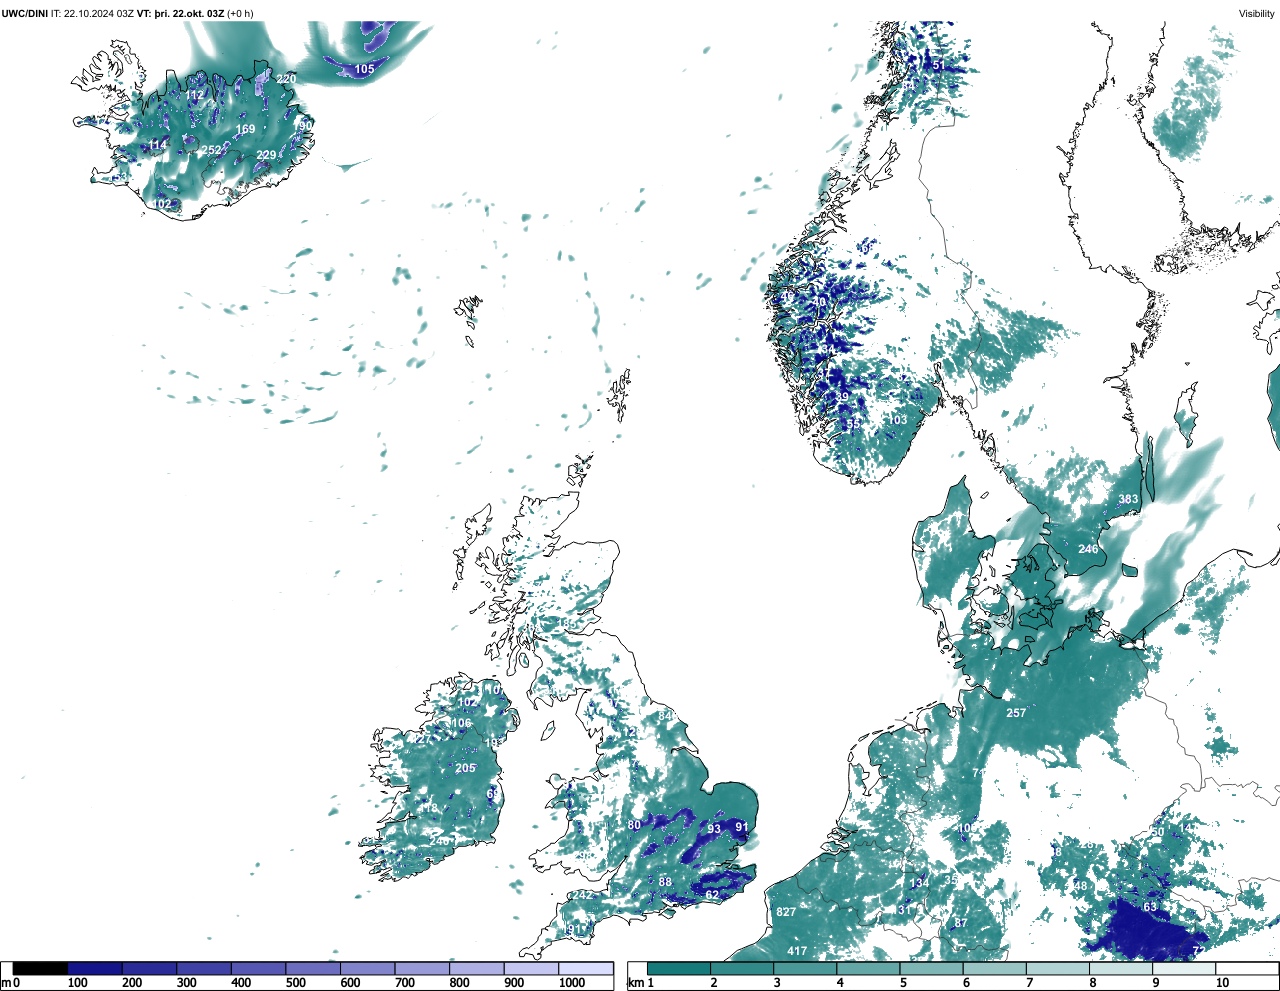The image size is (1280, 991).
Task: Click the '51' value in northern Norway
Action: tap(938, 66)
